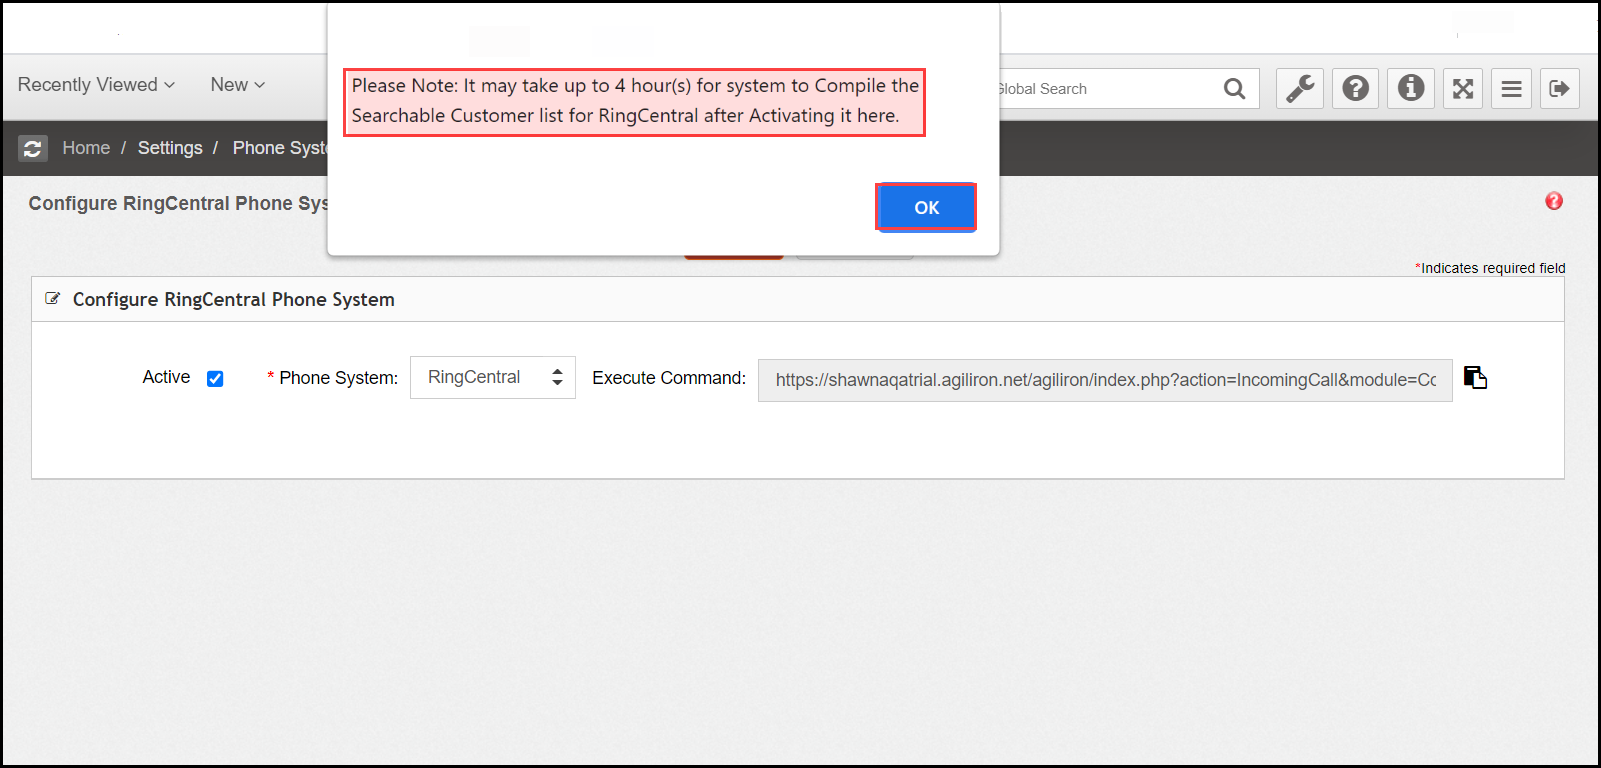The height and width of the screenshot is (768, 1601).
Task: Go to Home breadcrumb link
Action: 86,148
